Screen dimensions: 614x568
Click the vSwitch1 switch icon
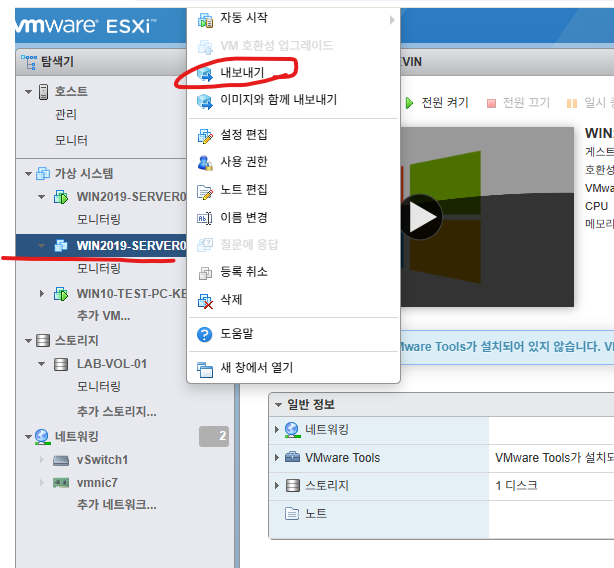(61, 460)
